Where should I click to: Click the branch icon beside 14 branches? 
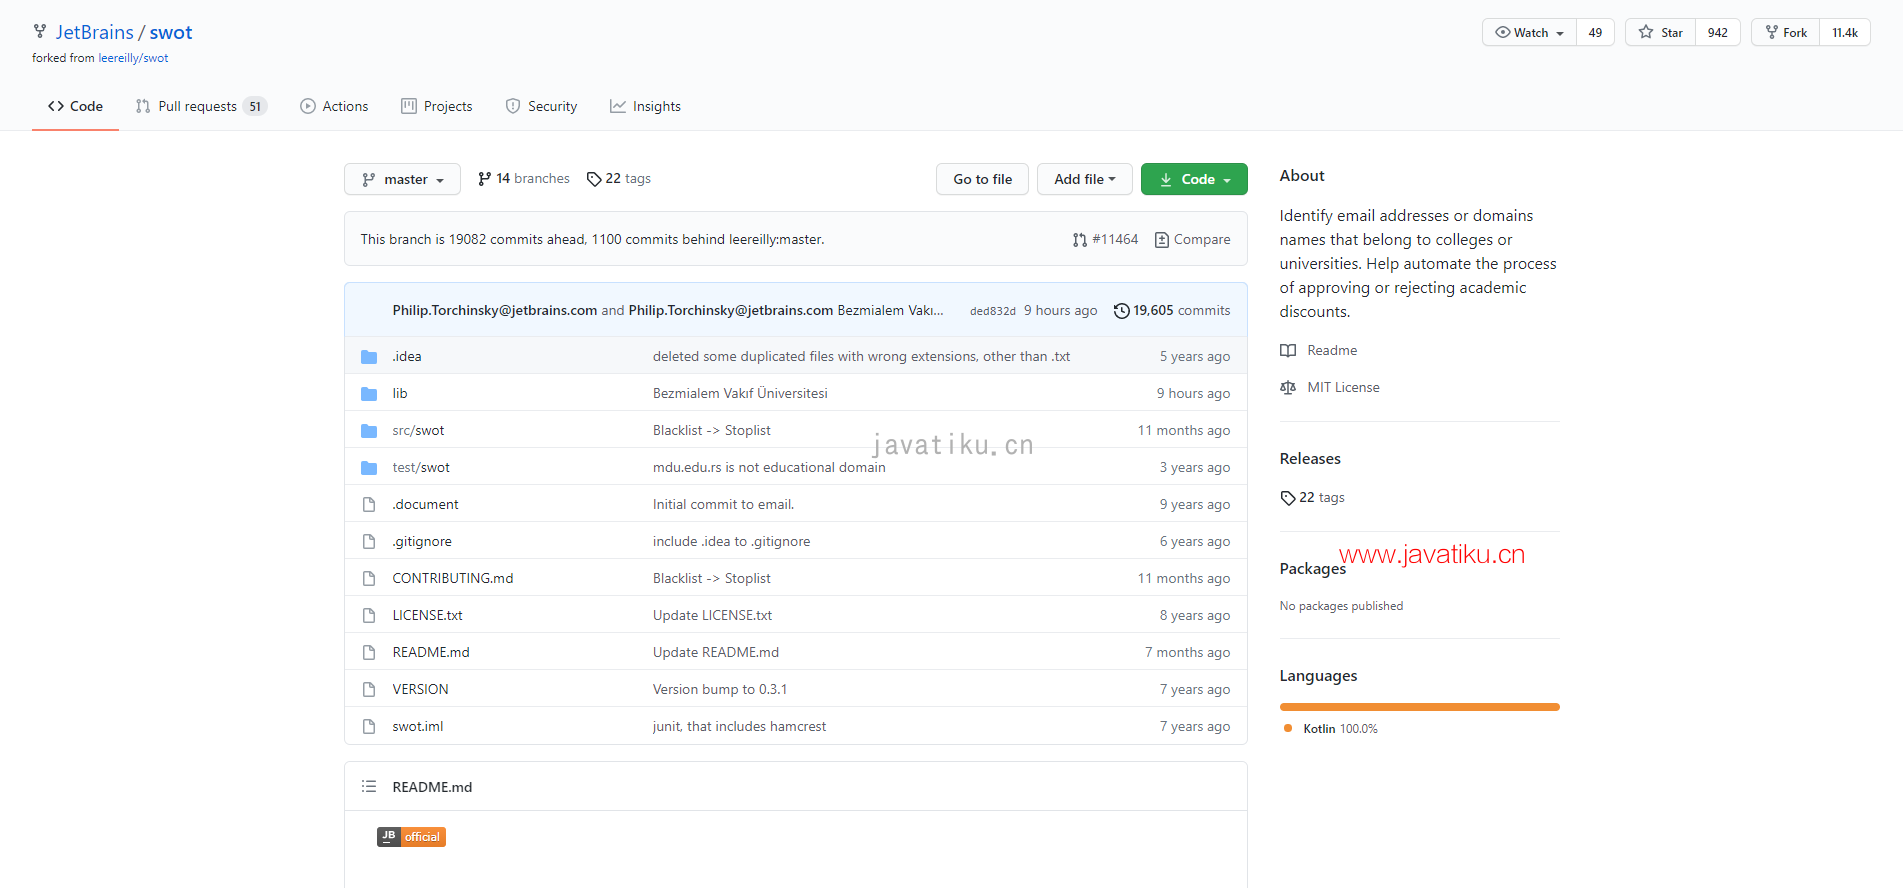tap(485, 179)
